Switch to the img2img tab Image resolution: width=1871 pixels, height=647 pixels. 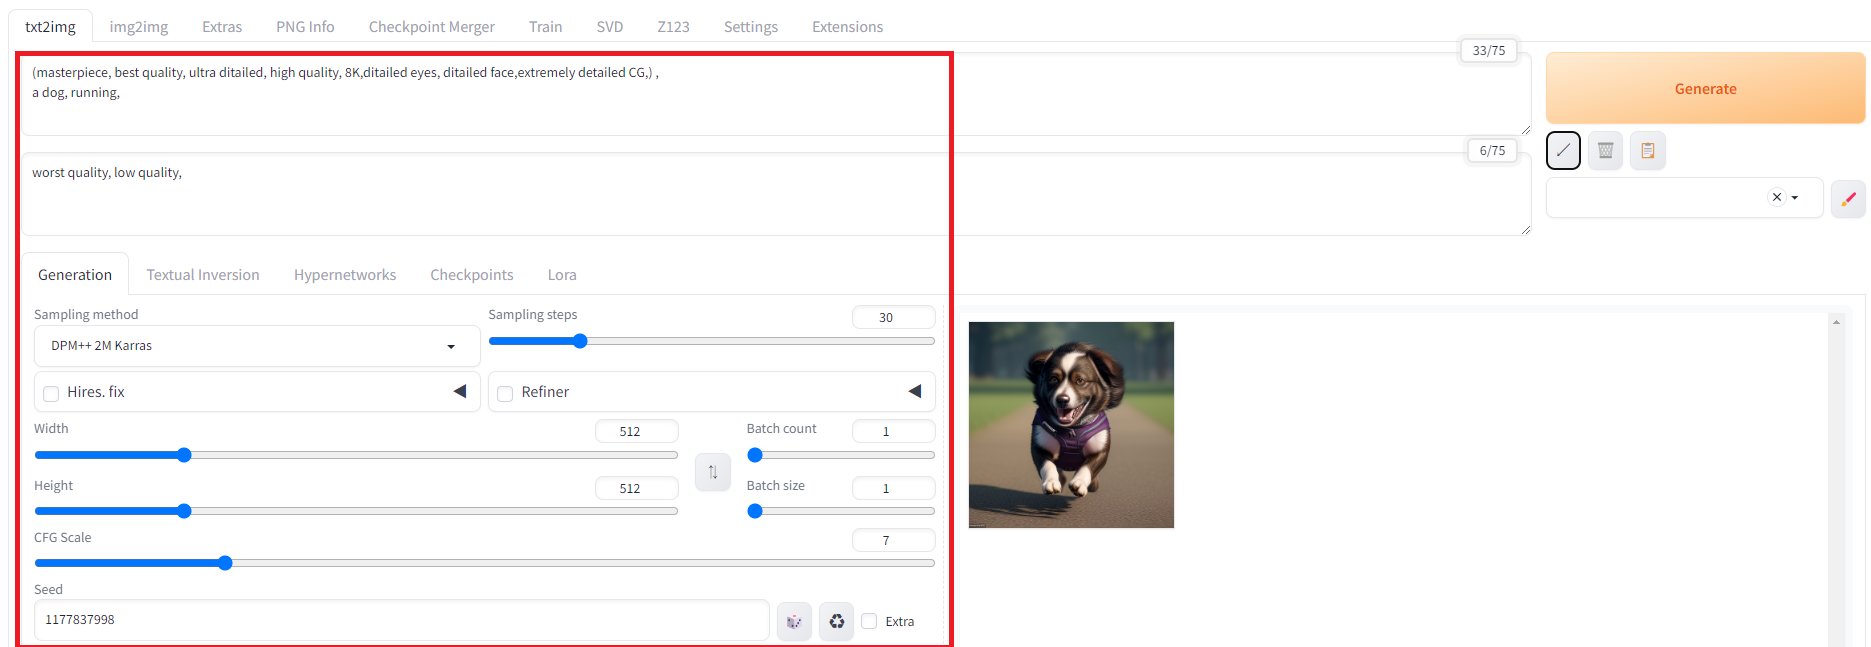(x=139, y=27)
